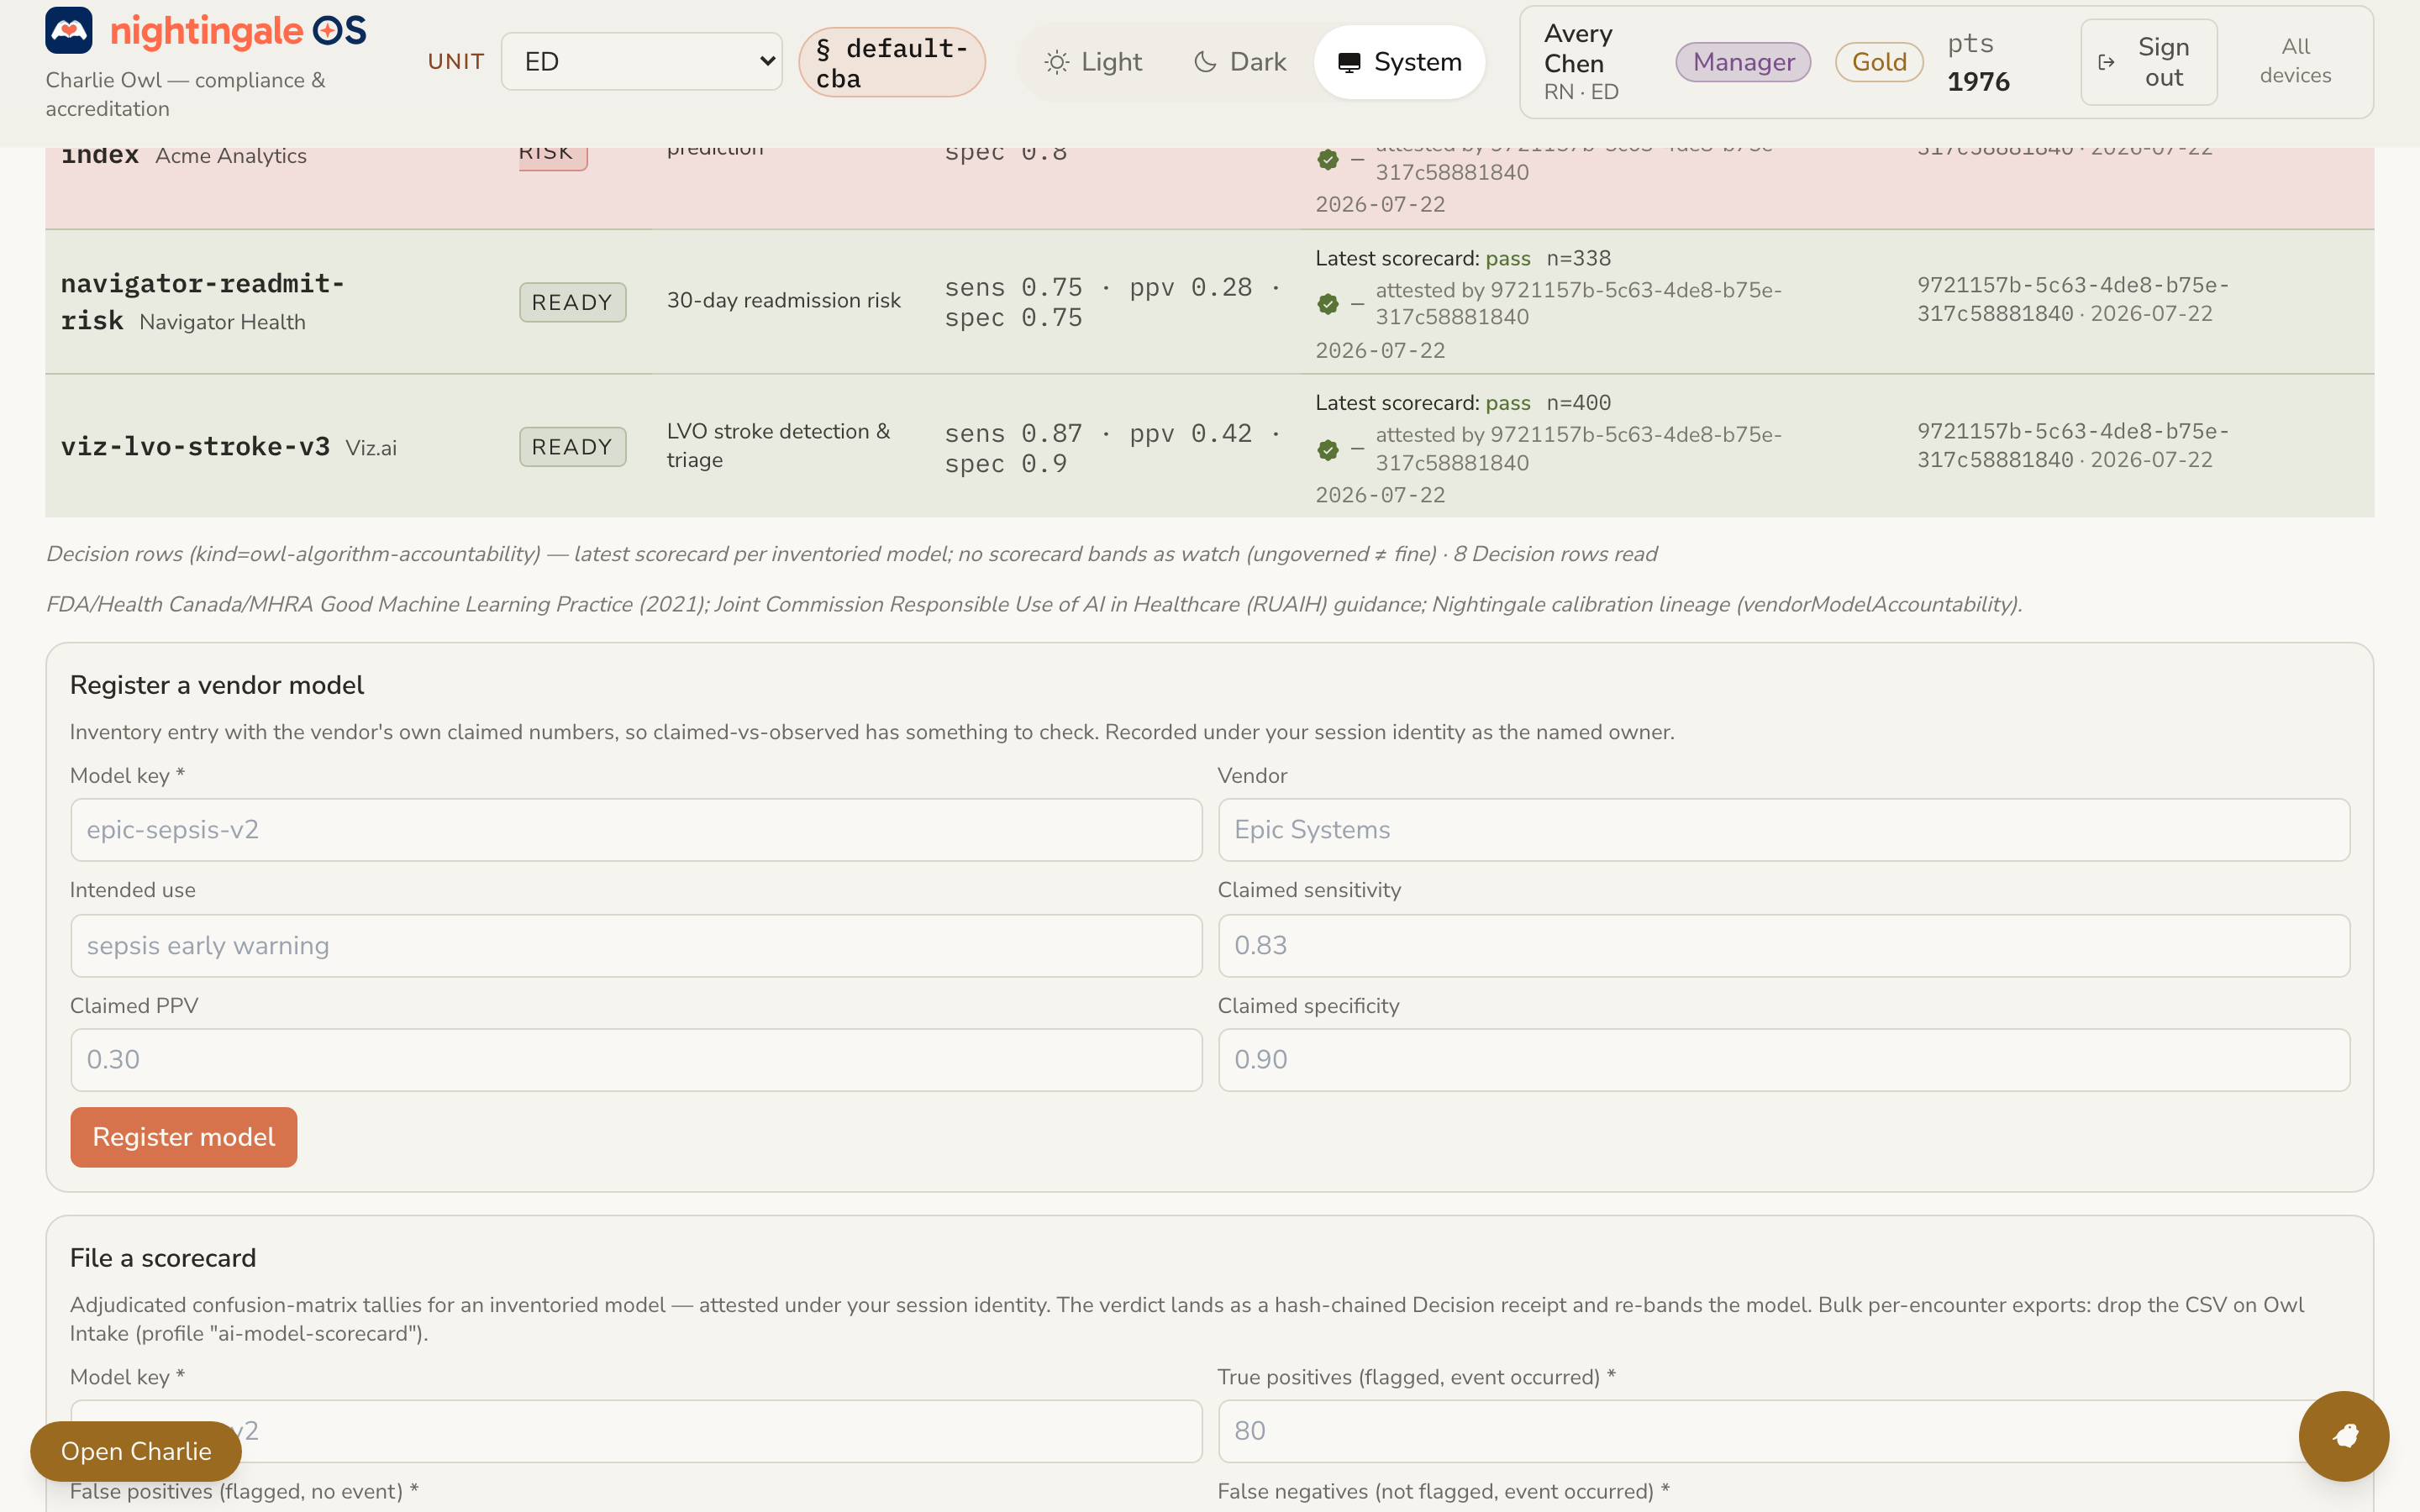This screenshot has width=2420, height=1512.
Task: Click the Avery Chen user name
Action: tap(1578, 48)
